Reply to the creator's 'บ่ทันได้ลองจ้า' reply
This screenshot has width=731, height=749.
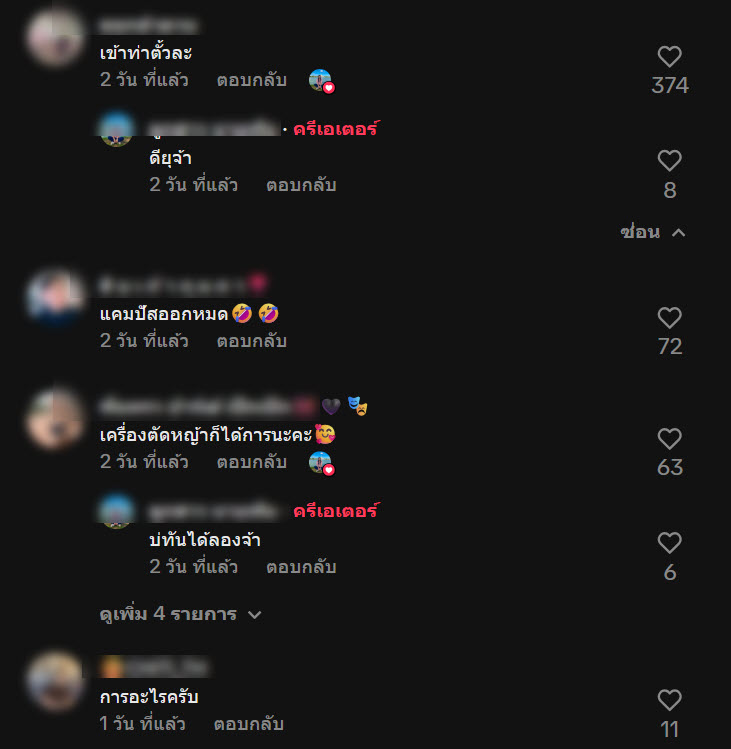tap(301, 567)
